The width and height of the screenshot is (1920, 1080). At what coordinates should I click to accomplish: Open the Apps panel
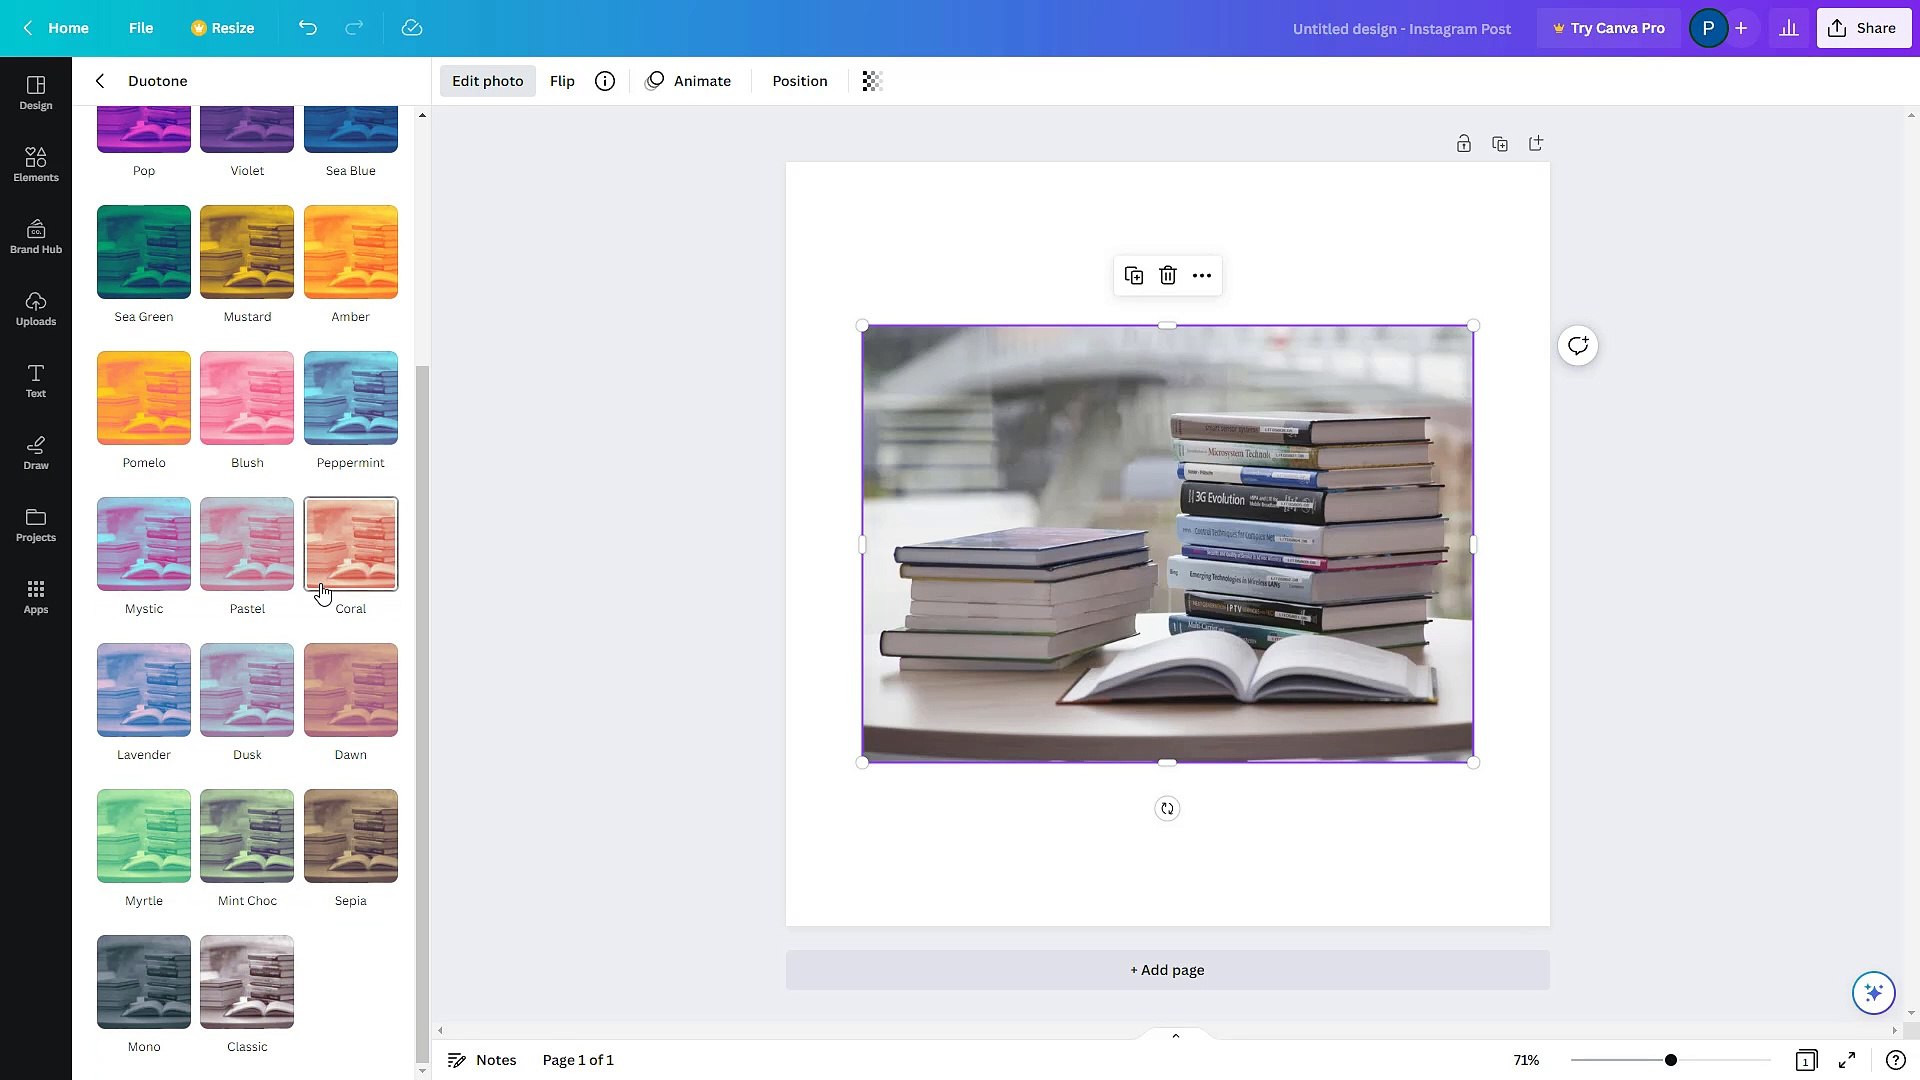point(35,596)
